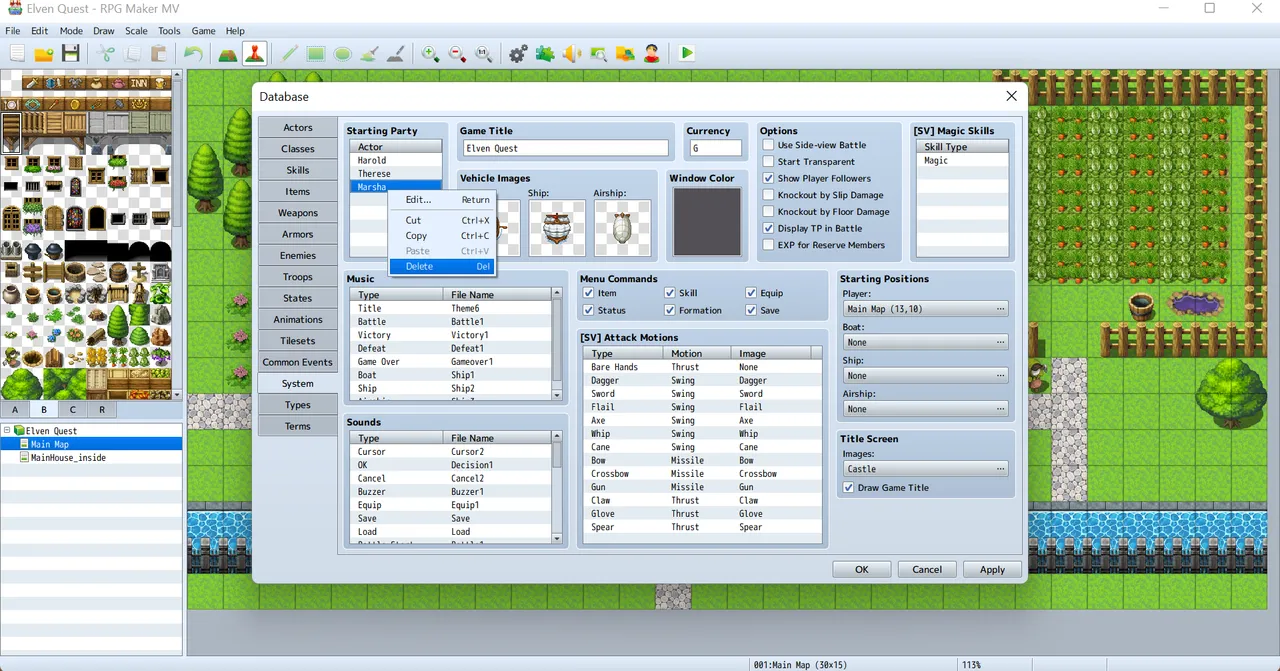This screenshot has height=671, width=1280.
Task: Toggle Knockout by Floor Damage
Action: click(768, 211)
